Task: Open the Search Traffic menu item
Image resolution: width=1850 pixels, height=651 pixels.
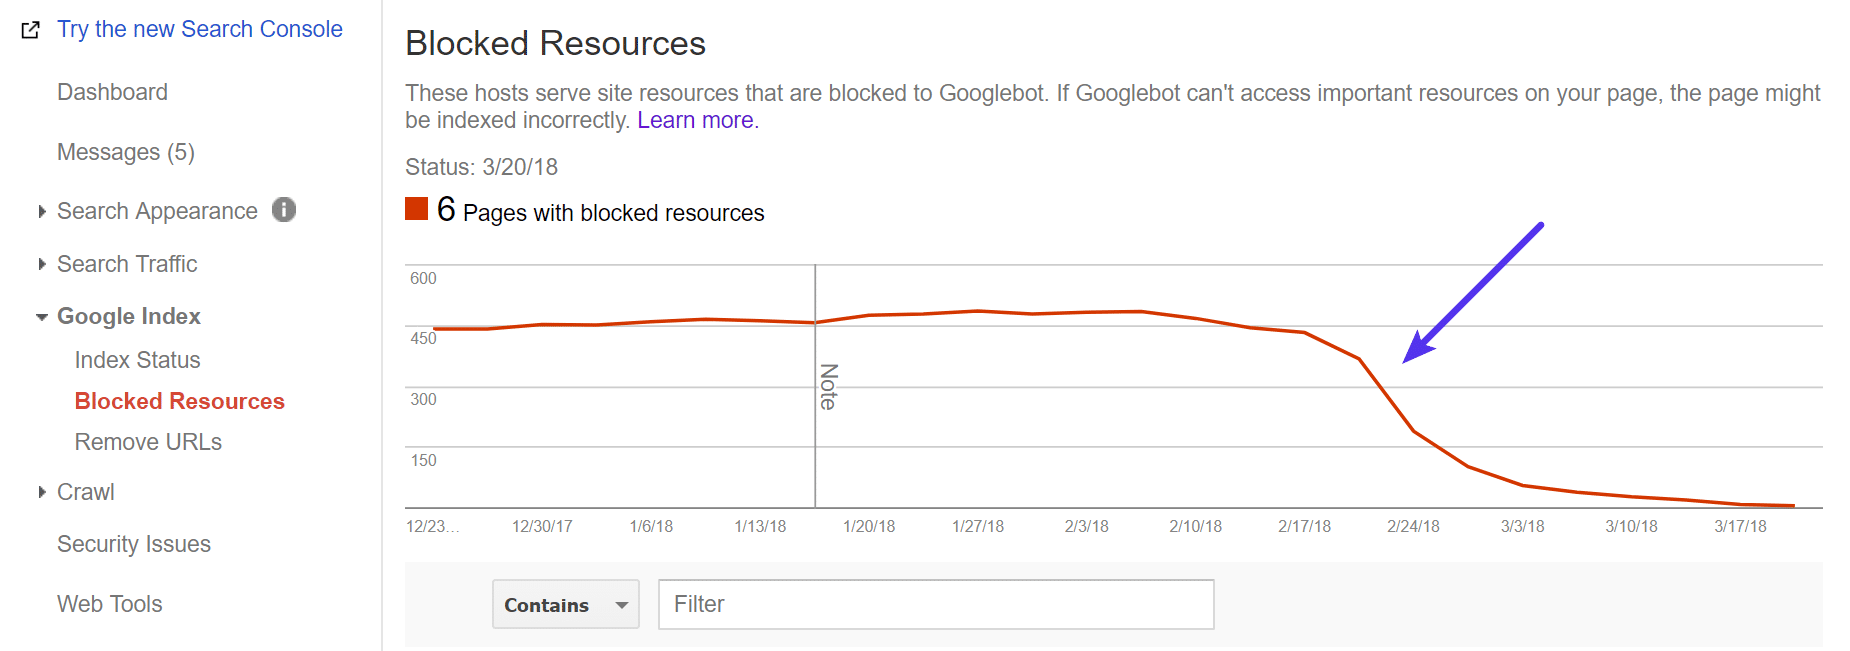Action: [127, 263]
